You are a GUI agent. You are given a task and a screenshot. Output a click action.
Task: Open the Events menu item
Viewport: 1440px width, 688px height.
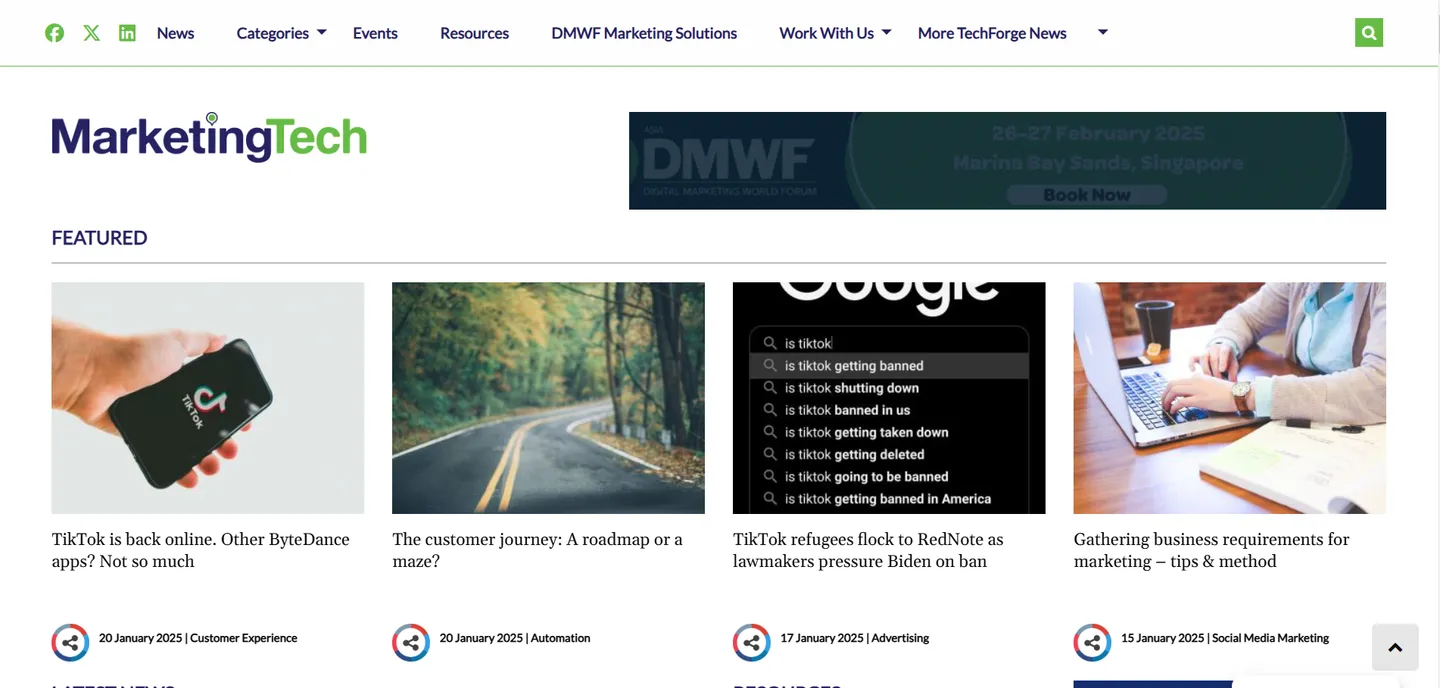click(375, 33)
